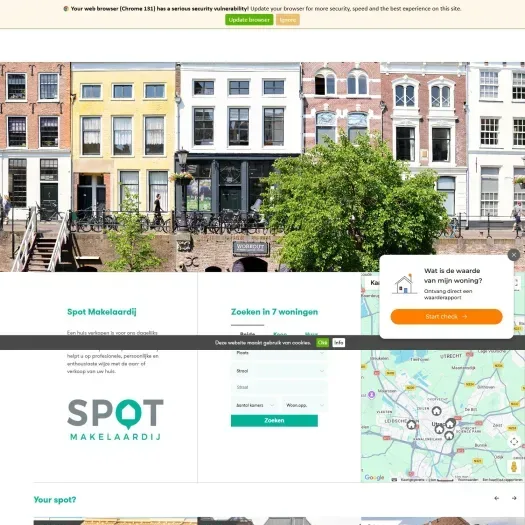Close the home value popup
Viewport: 525px width, 525px height.
pyautogui.click(x=514, y=255)
